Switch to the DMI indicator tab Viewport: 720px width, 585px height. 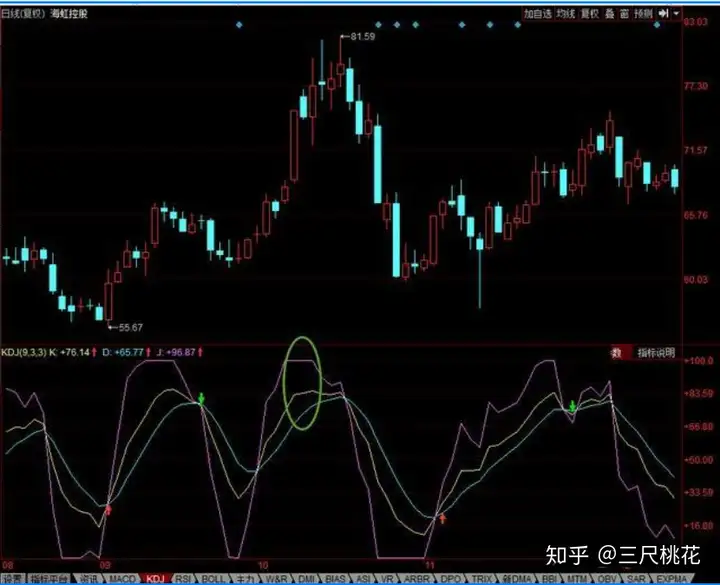pos(307,579)
